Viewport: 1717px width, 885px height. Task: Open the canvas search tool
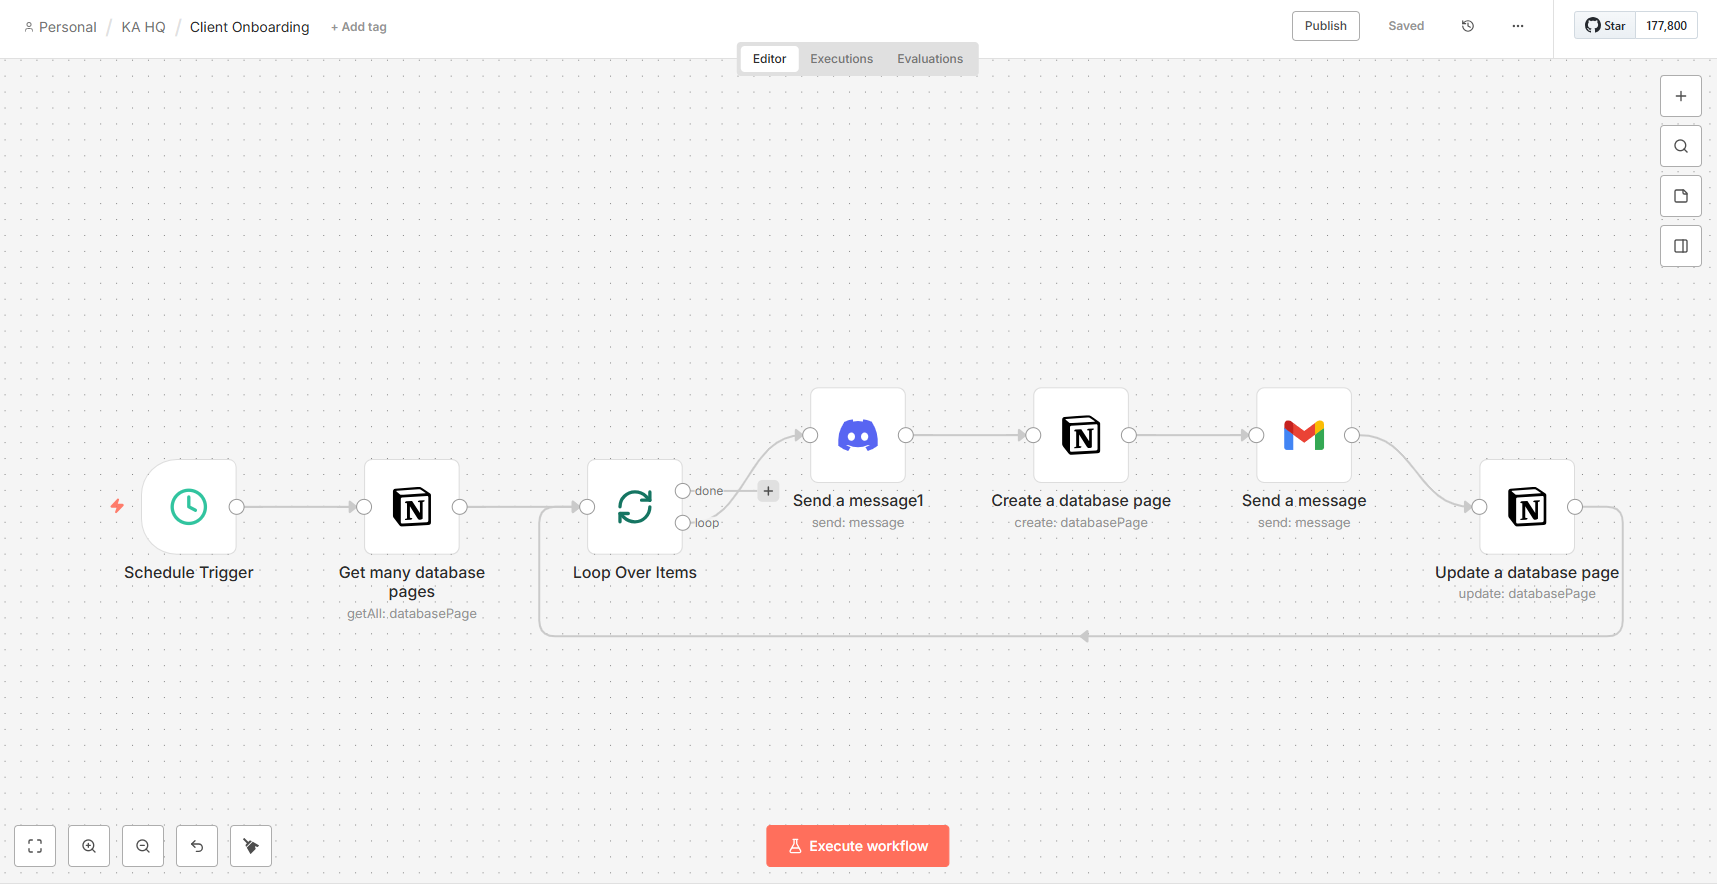1681,147
